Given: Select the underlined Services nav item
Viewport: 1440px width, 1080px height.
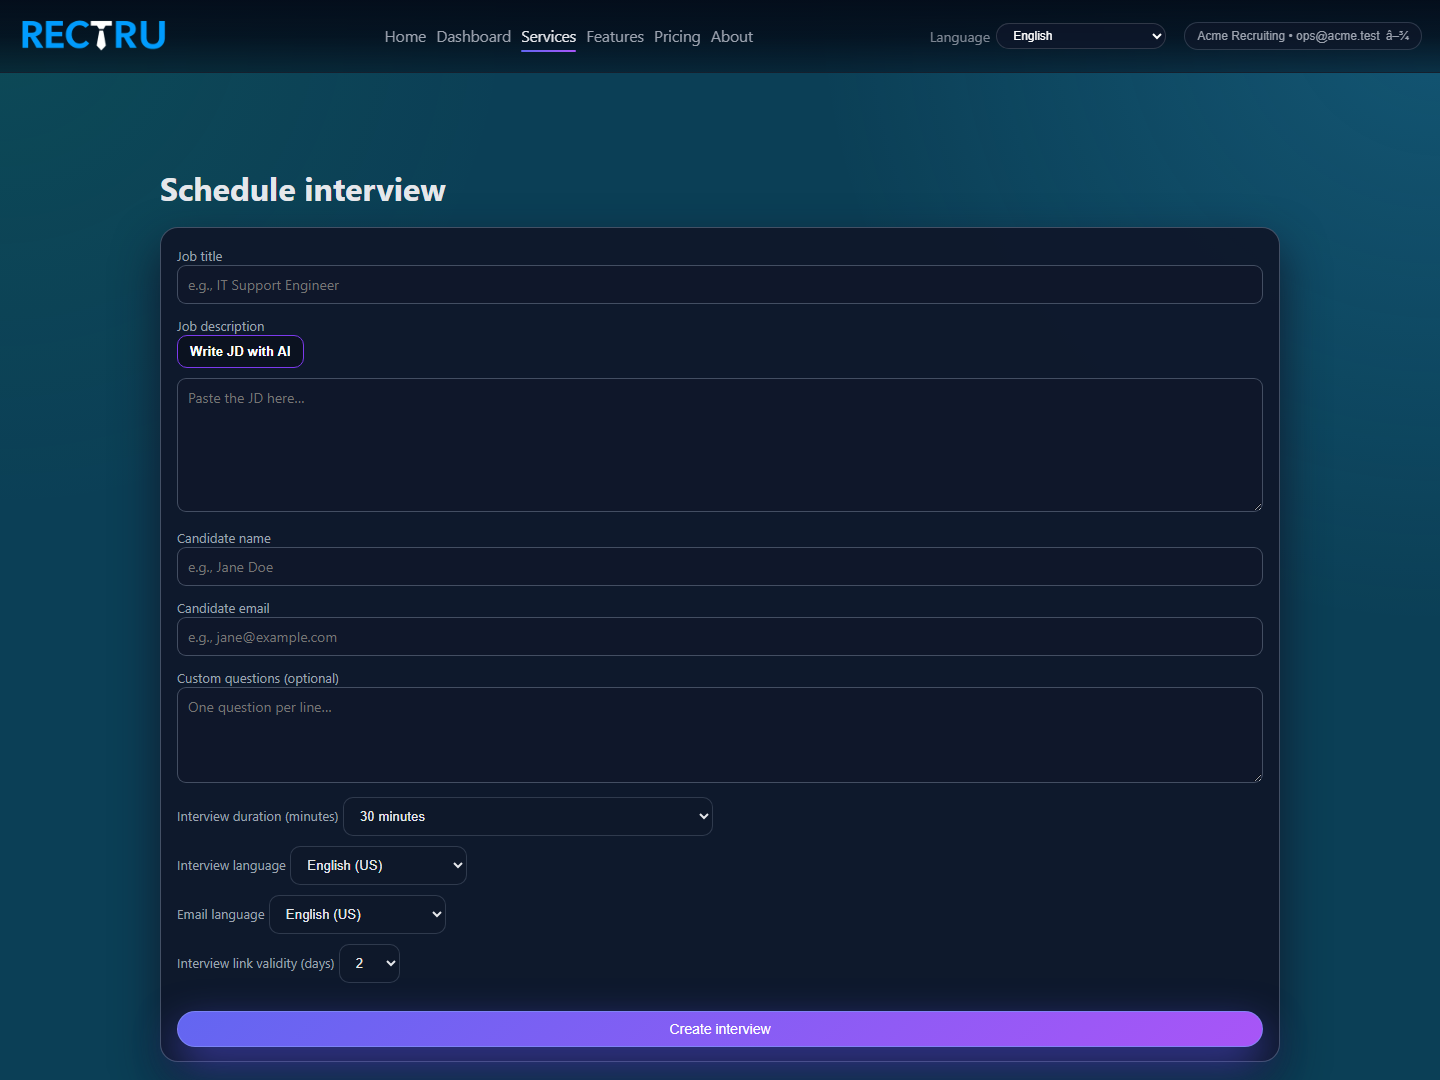Looking at the screenshot, I should [548, 36].
